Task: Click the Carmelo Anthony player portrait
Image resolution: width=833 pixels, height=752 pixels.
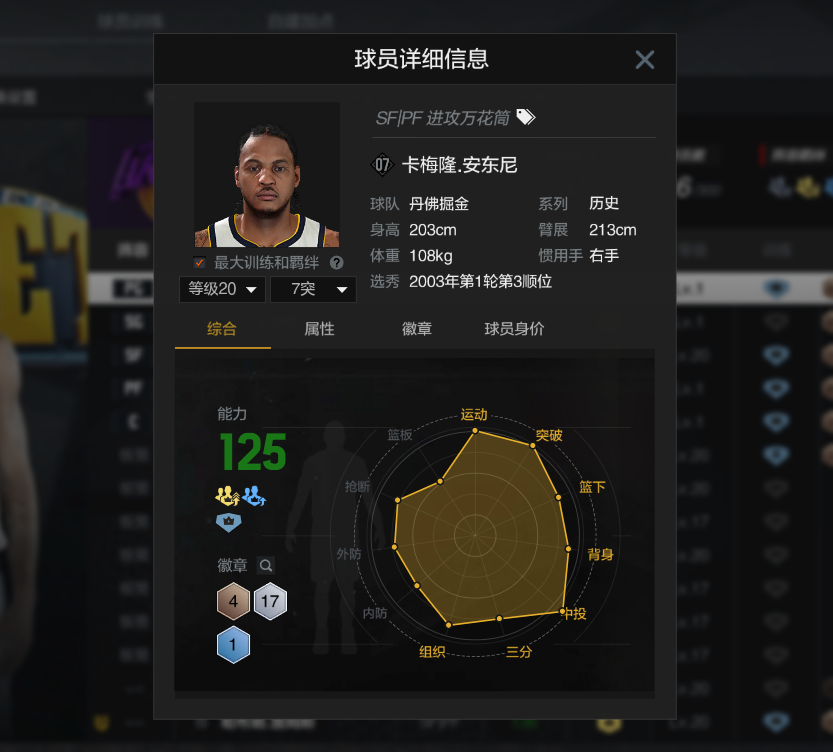Action: (x=267, y=175)
